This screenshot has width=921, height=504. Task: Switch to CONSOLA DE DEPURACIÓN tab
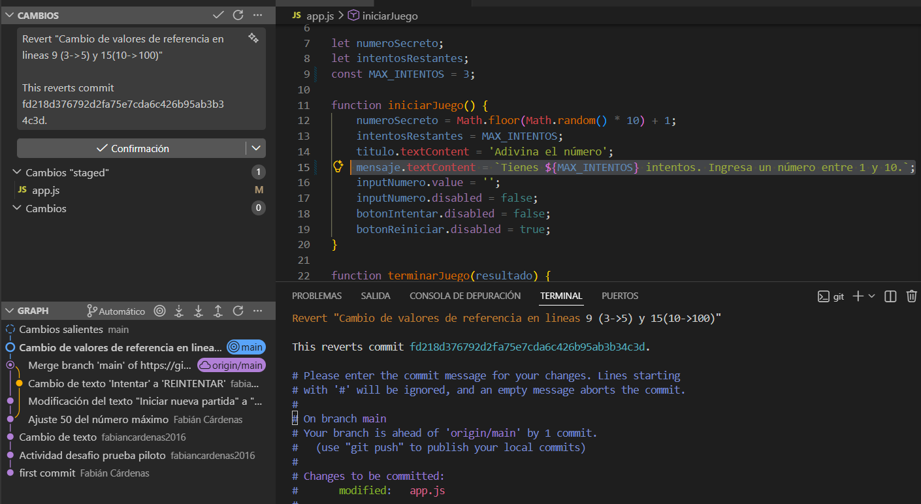click(x=465, y=295)
